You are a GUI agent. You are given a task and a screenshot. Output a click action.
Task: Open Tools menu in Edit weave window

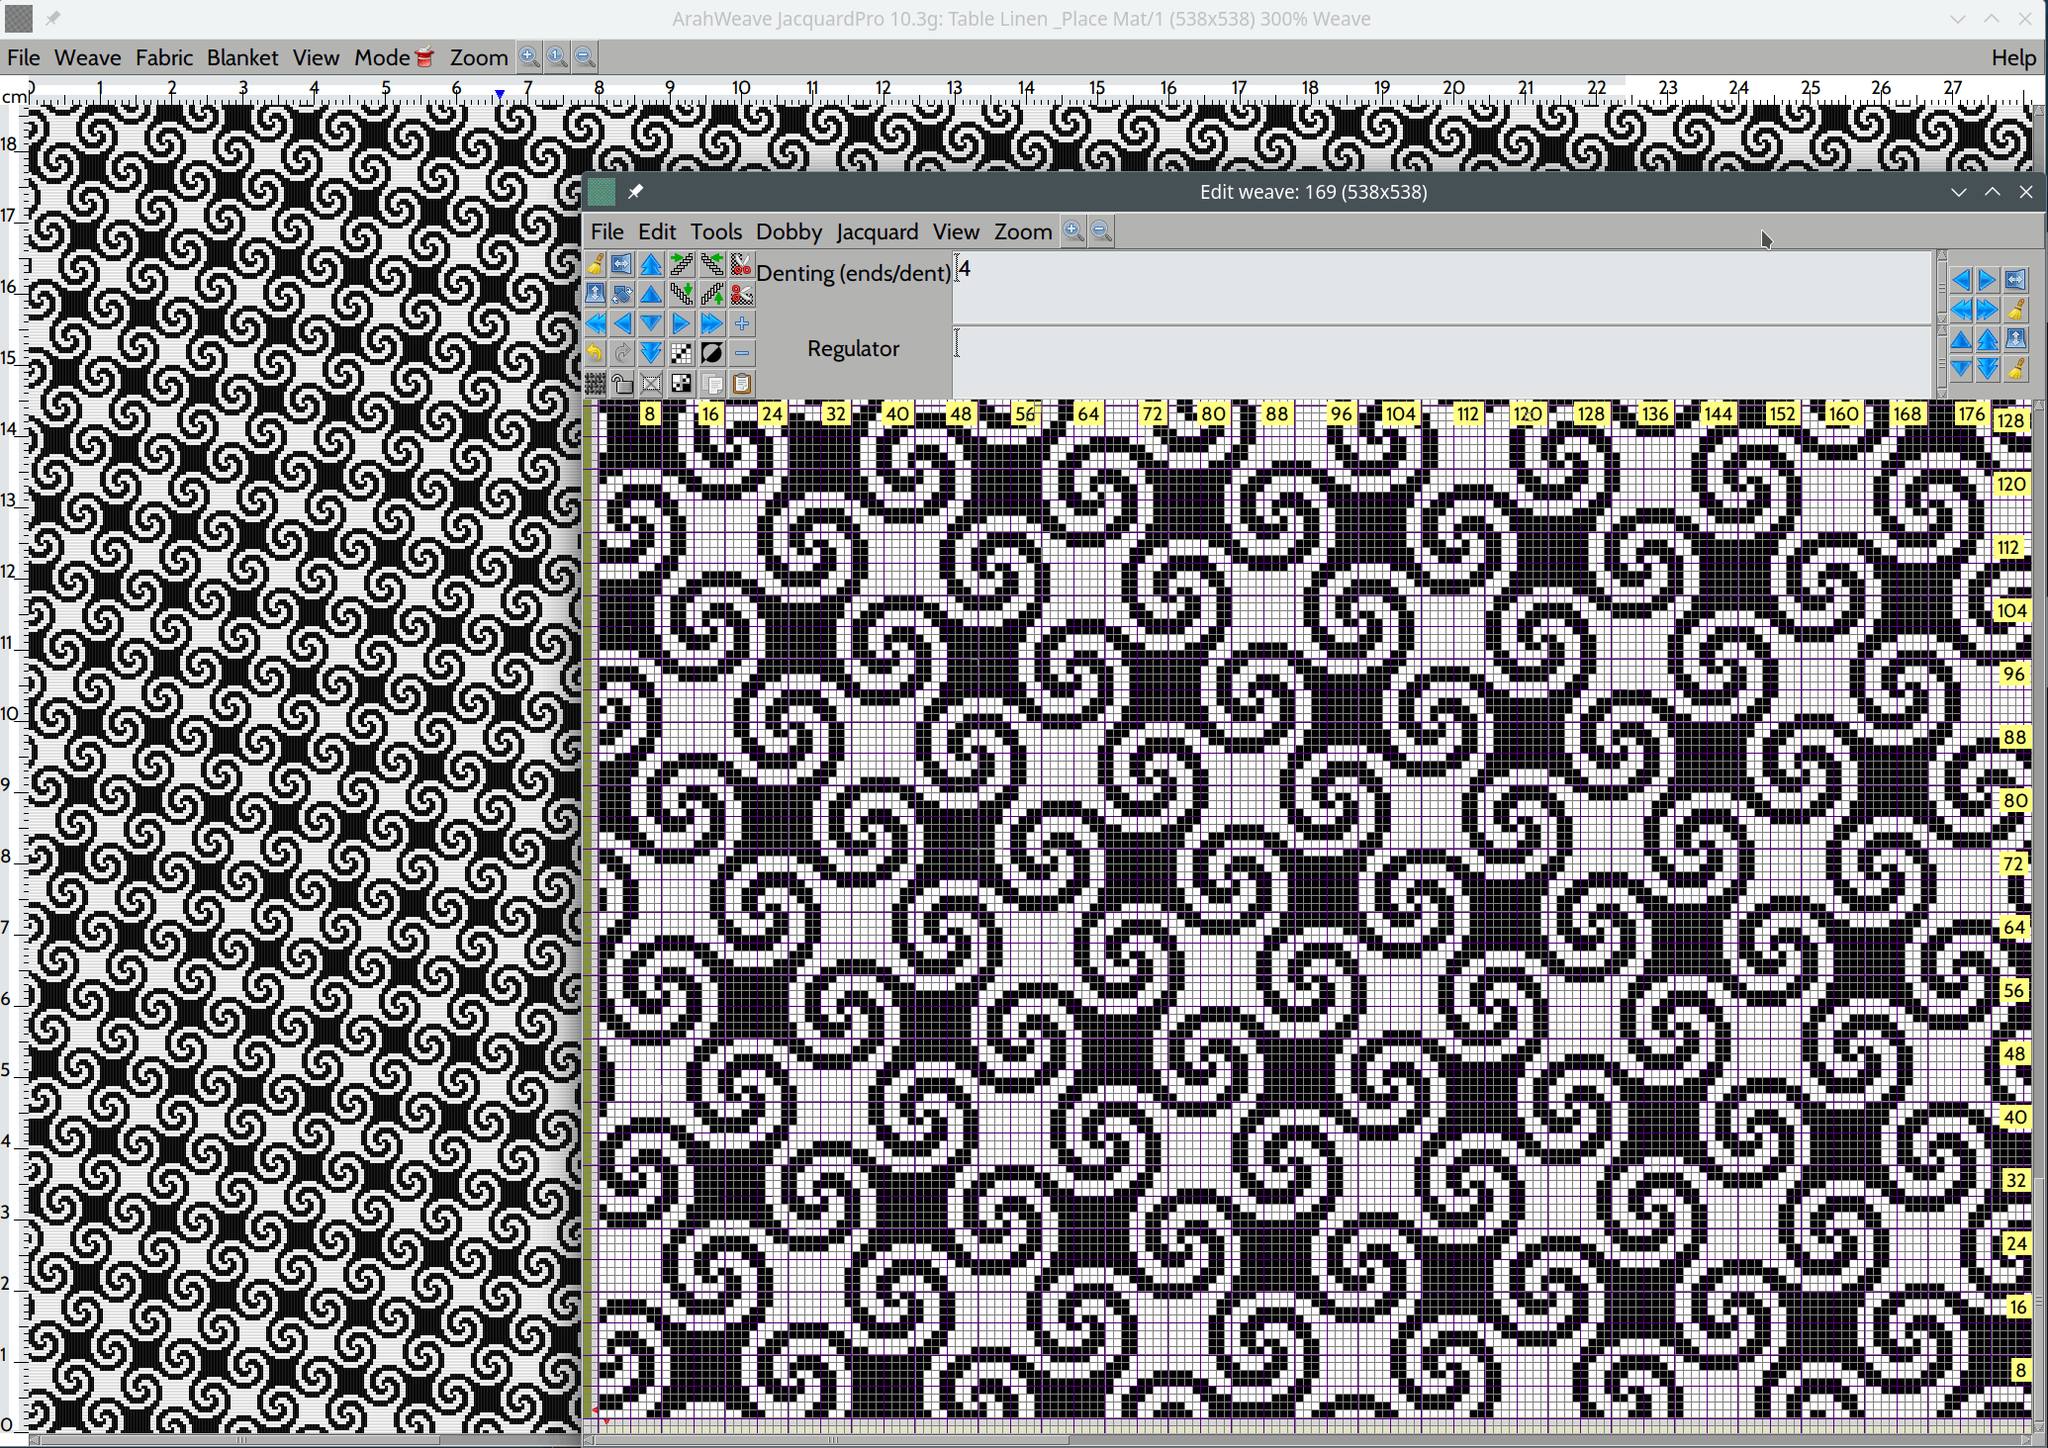click(716, 231)
